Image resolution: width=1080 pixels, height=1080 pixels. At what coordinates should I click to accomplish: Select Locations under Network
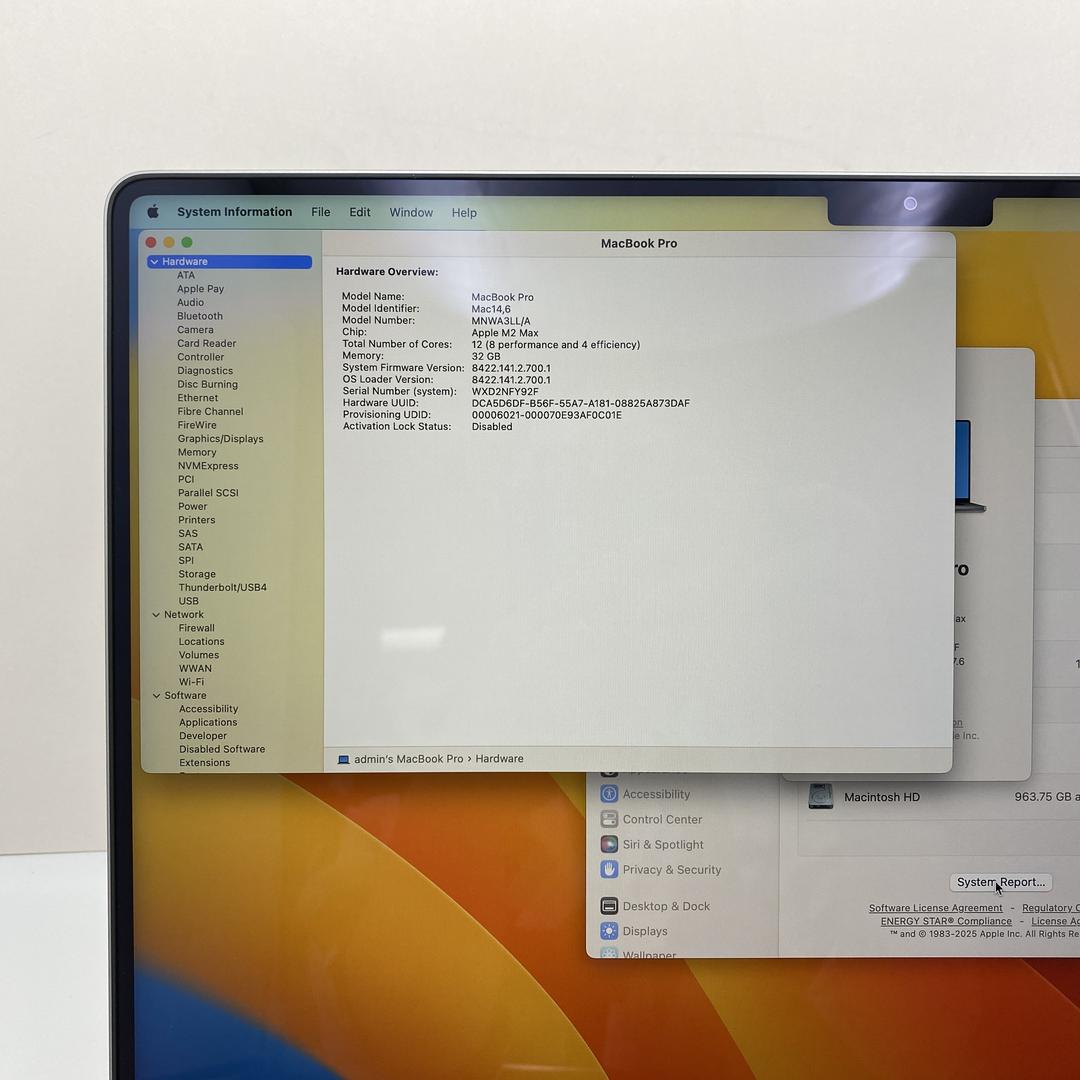202,641
